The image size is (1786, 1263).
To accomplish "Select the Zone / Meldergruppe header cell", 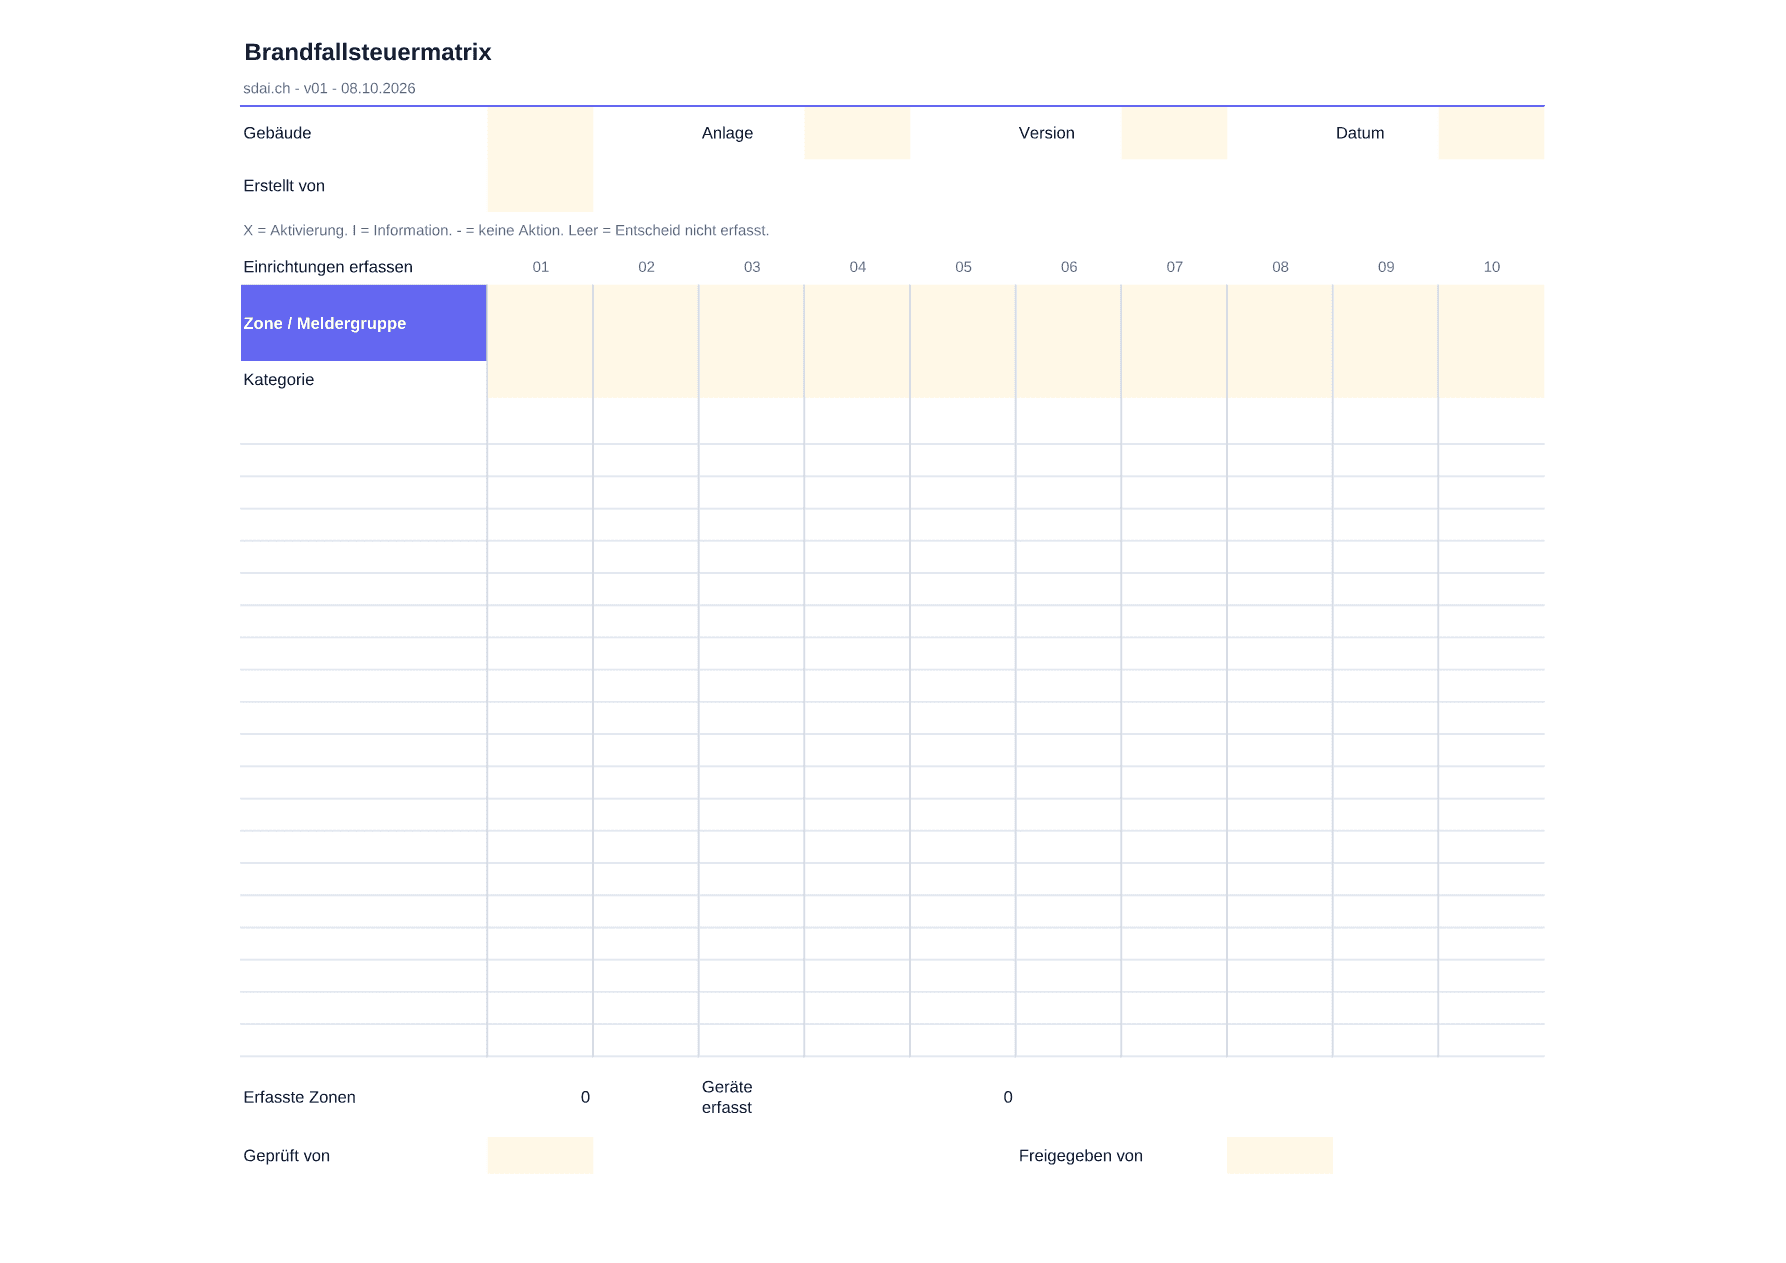I will tap(363, 323).
